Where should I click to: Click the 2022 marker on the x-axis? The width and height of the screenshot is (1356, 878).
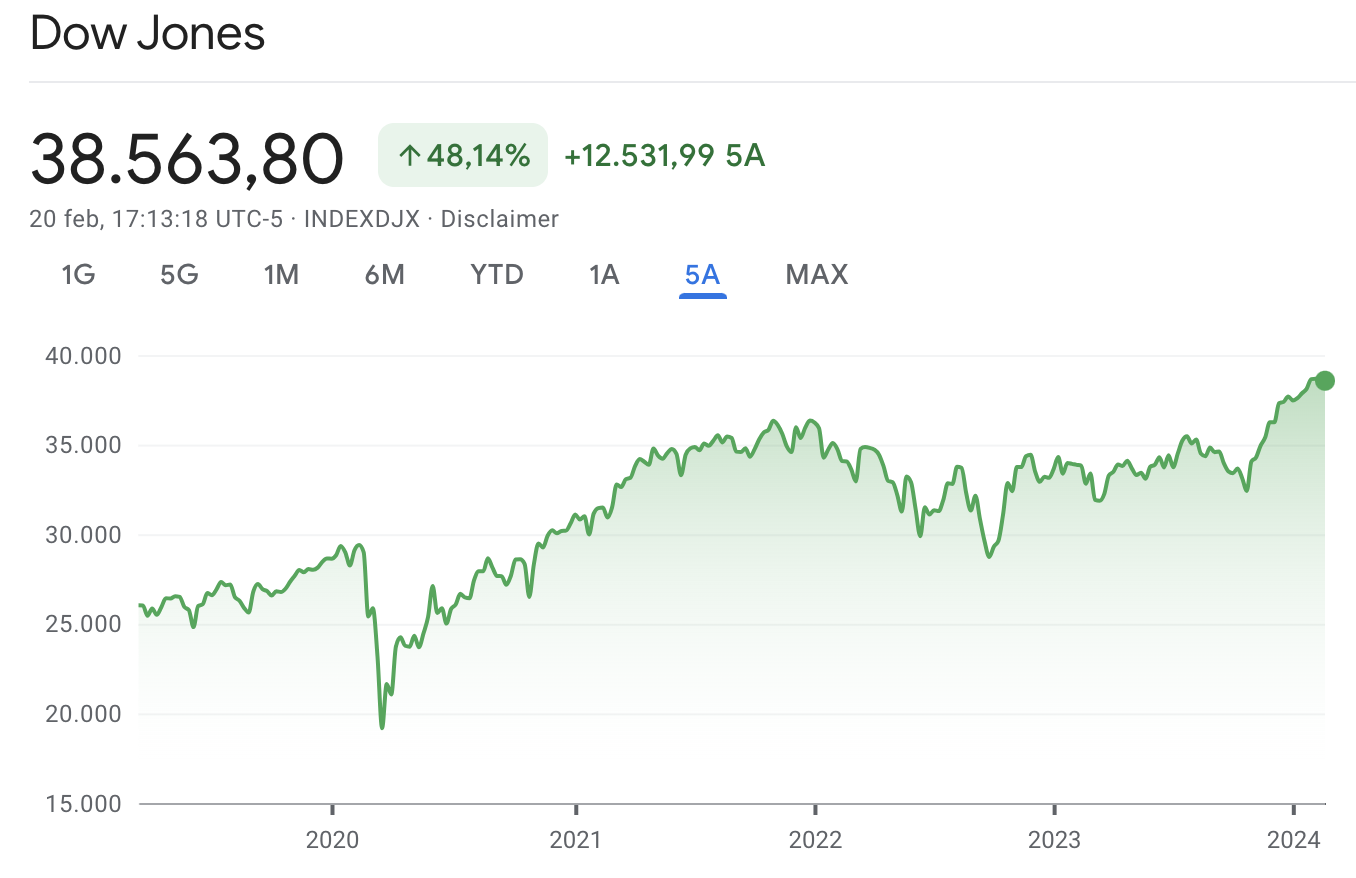(x=815, y=838)
